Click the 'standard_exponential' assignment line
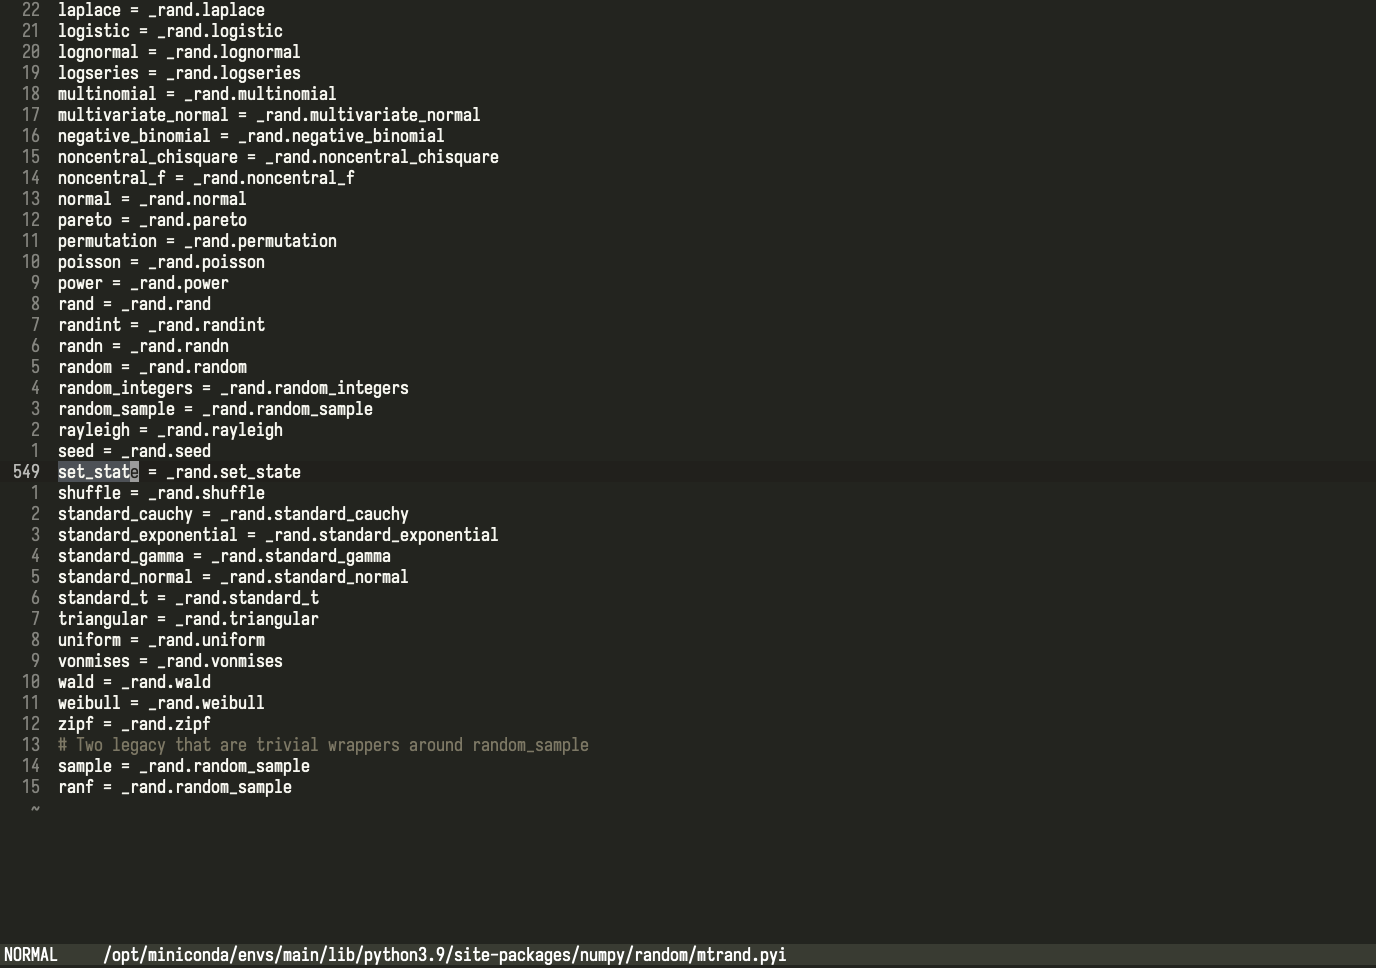 click(278, 535)
